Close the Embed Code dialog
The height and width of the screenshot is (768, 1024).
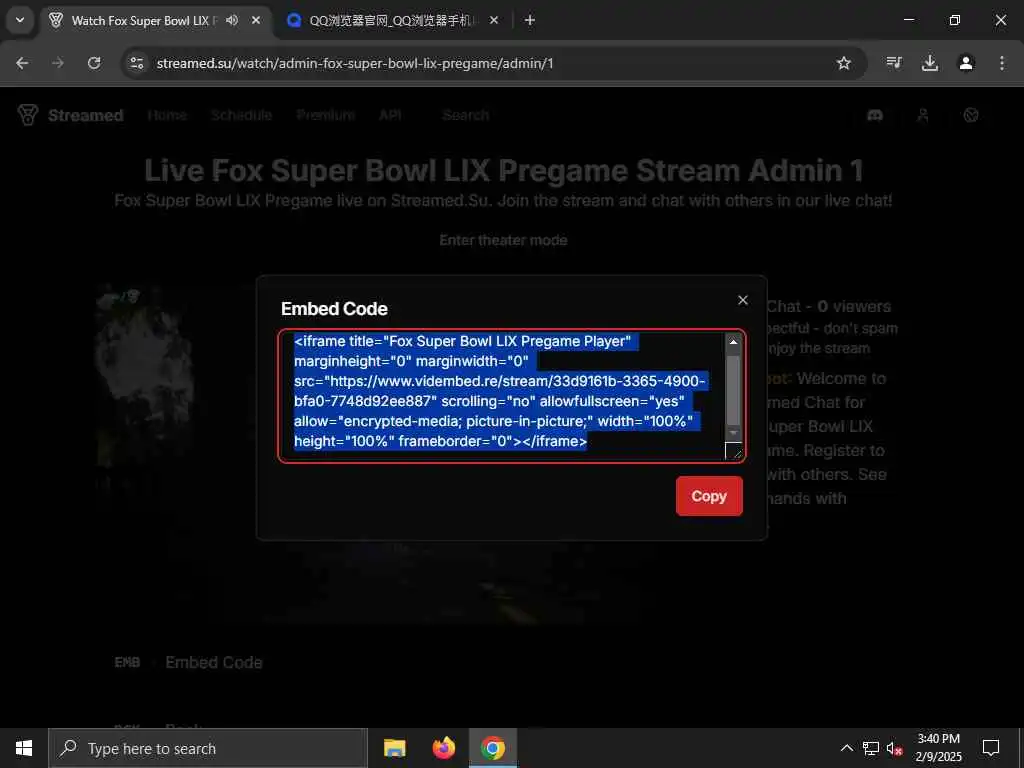point(743,300)
